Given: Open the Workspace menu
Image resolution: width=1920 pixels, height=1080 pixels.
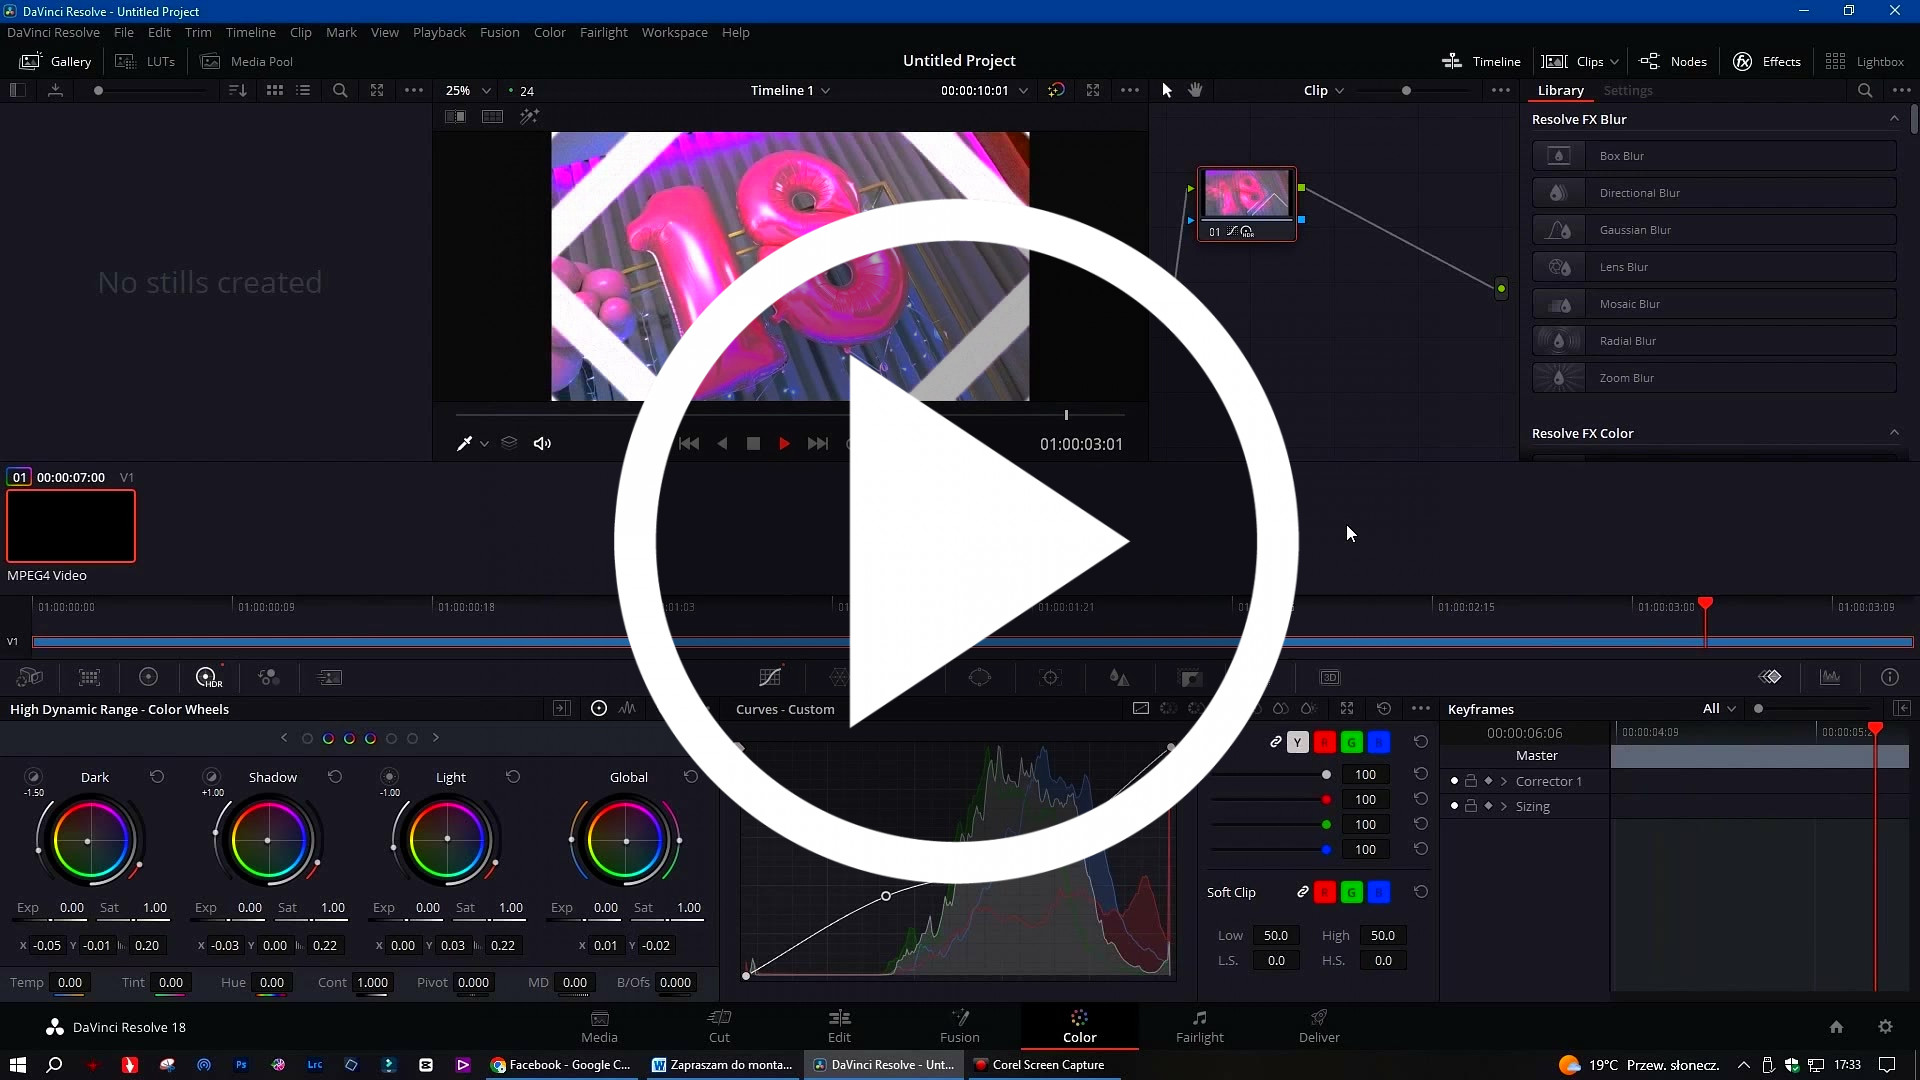Looking at the screenshot, I should point(674,32).
